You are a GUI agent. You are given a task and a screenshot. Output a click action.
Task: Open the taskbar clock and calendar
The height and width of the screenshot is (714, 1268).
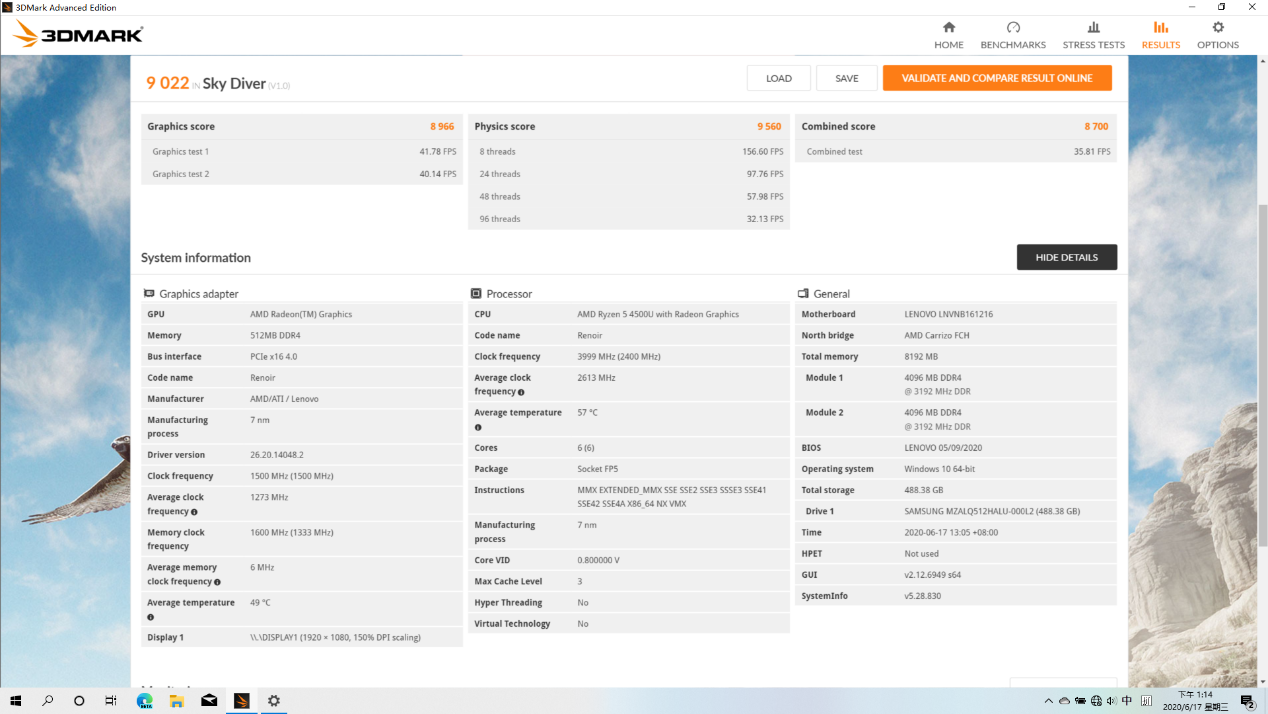coord(1195,701)
